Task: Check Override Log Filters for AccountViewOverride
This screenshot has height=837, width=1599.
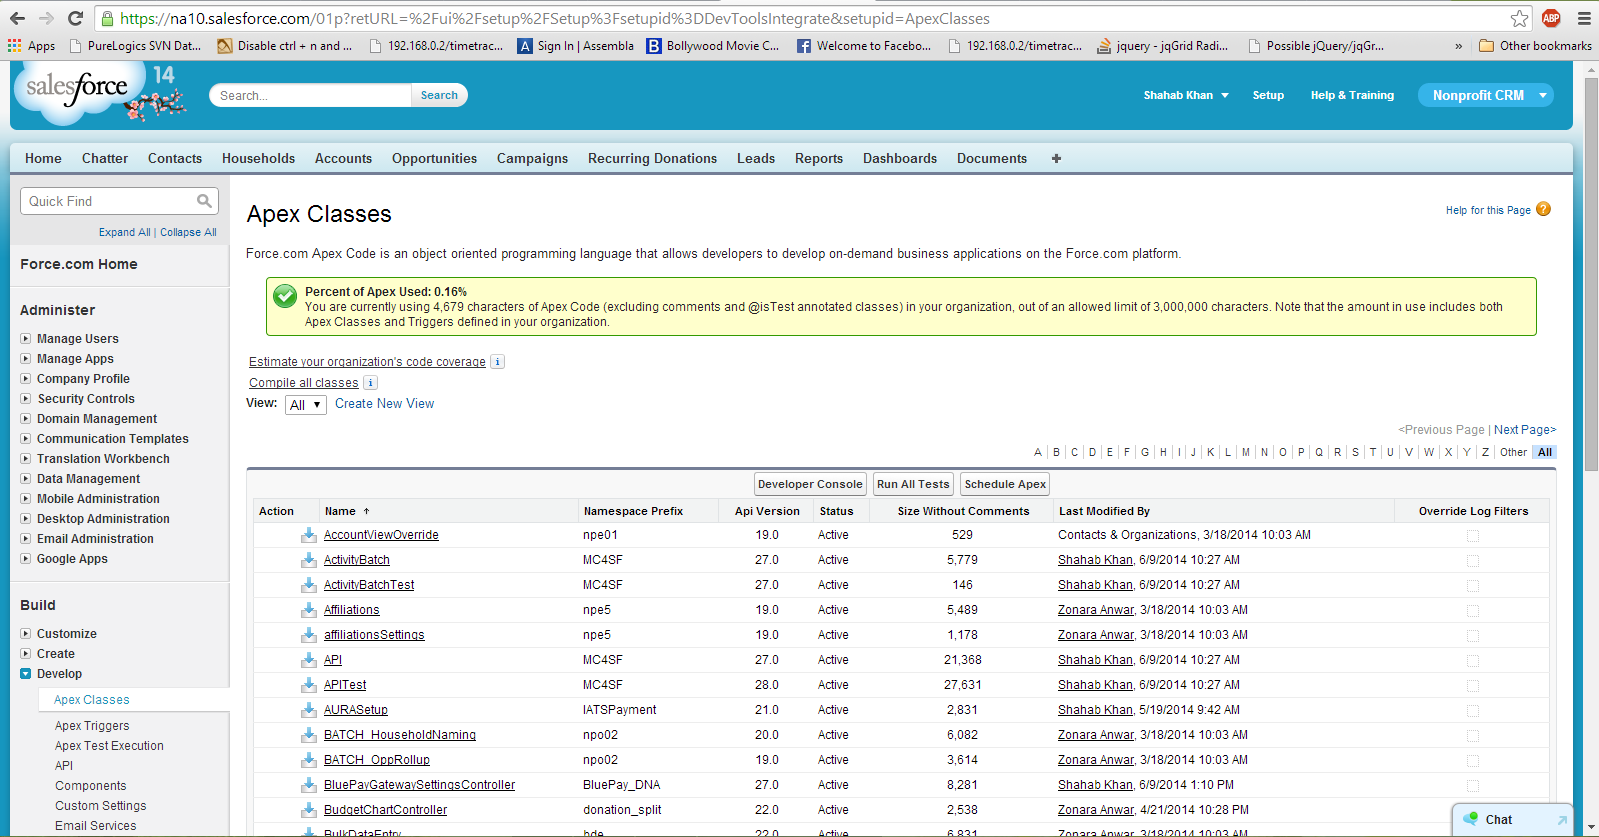Action: 1473,536
